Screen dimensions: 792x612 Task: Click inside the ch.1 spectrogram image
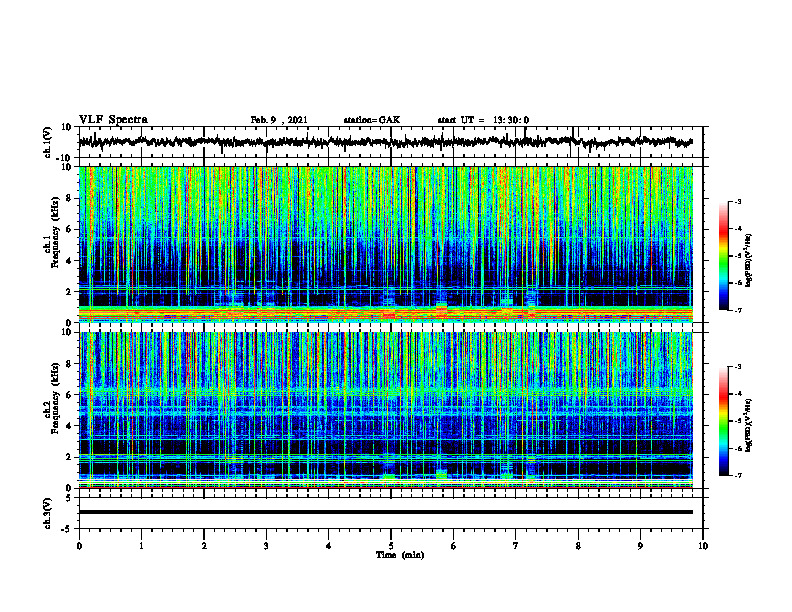386,244
